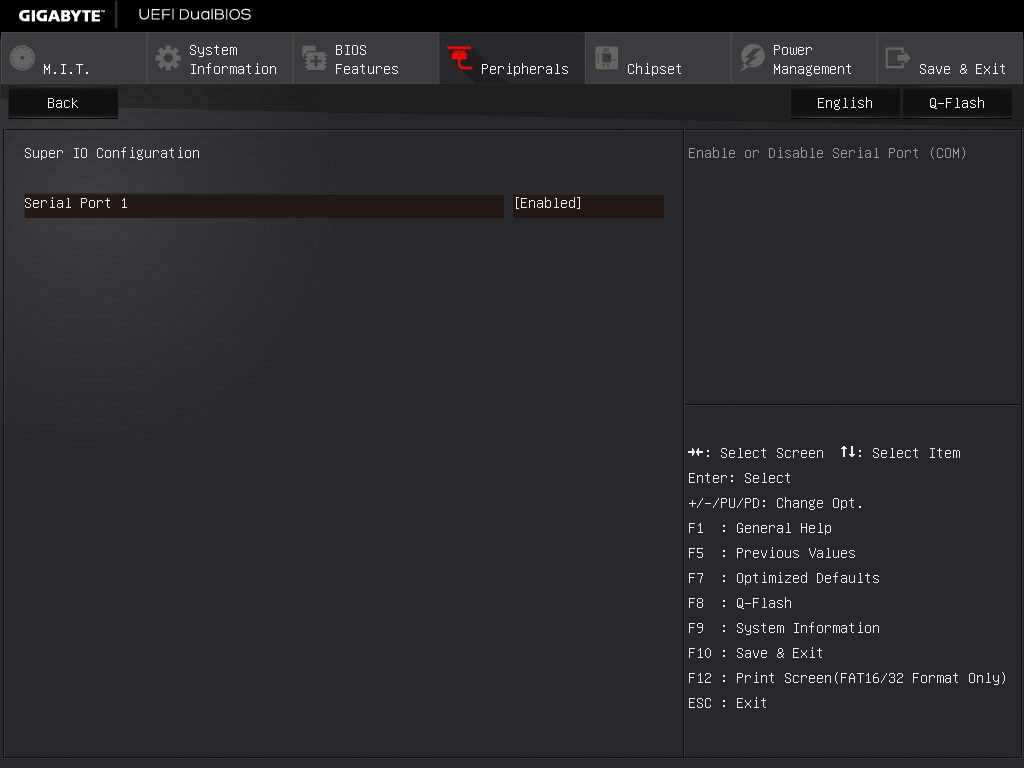Viewport: 1024px width, 768px height.
Task: Go to the BIOS Features tab
Action: (x=366, y=59)
